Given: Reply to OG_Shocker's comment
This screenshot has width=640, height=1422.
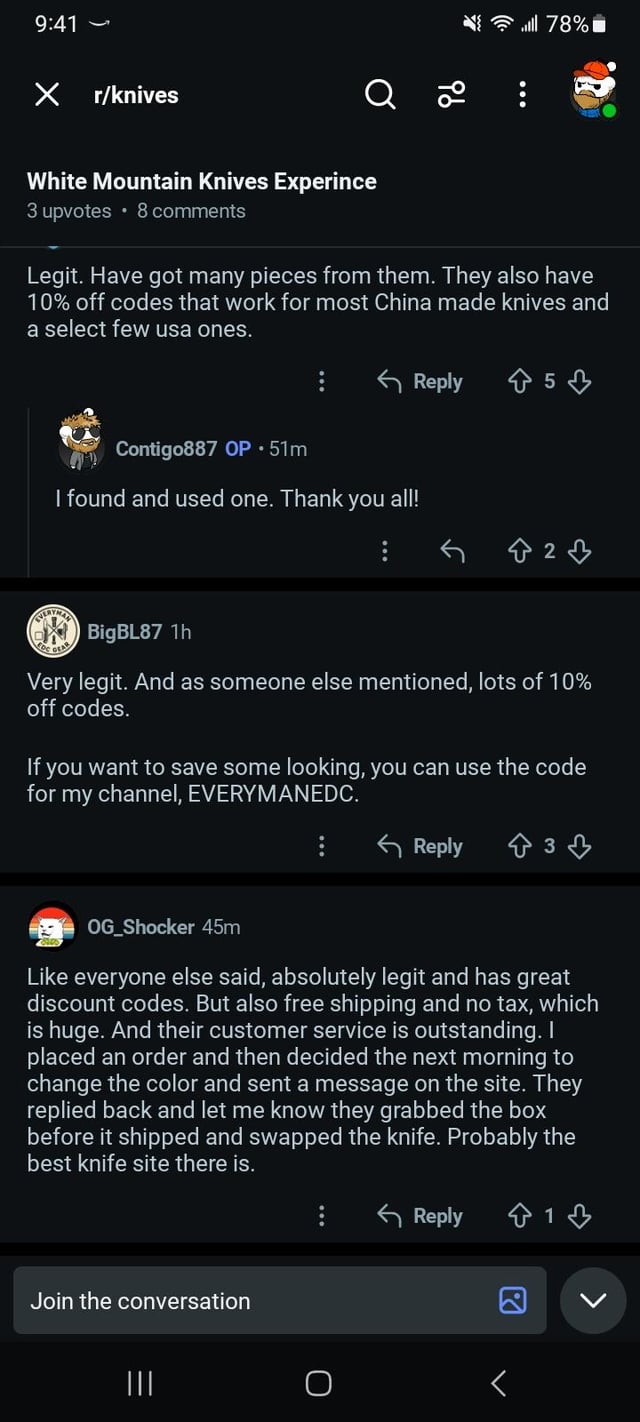Looking at the screenshot, I should pyautogui.click(x=420, y=1216).
